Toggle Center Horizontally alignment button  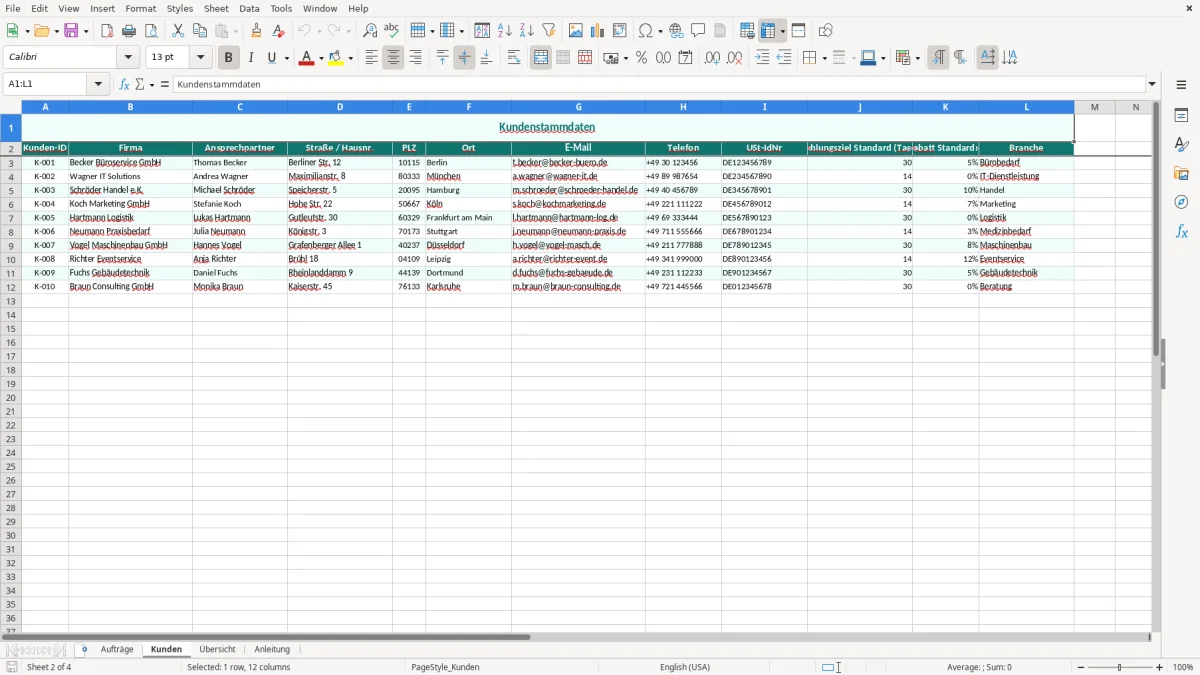393,58
